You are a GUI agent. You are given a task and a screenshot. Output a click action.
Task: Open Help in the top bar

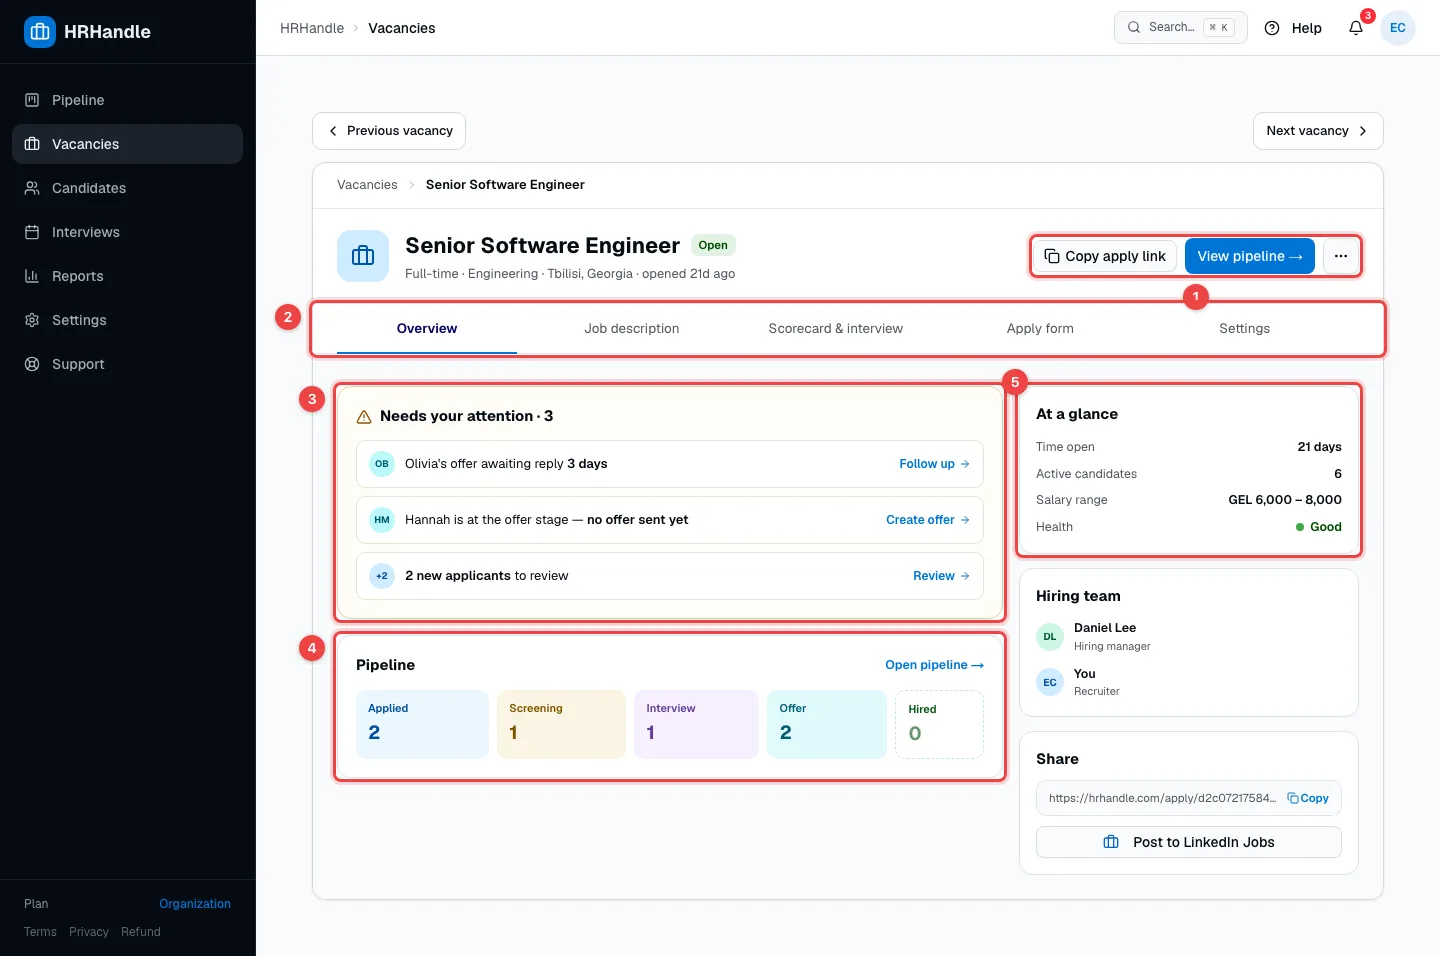[x=1293, y=28]
